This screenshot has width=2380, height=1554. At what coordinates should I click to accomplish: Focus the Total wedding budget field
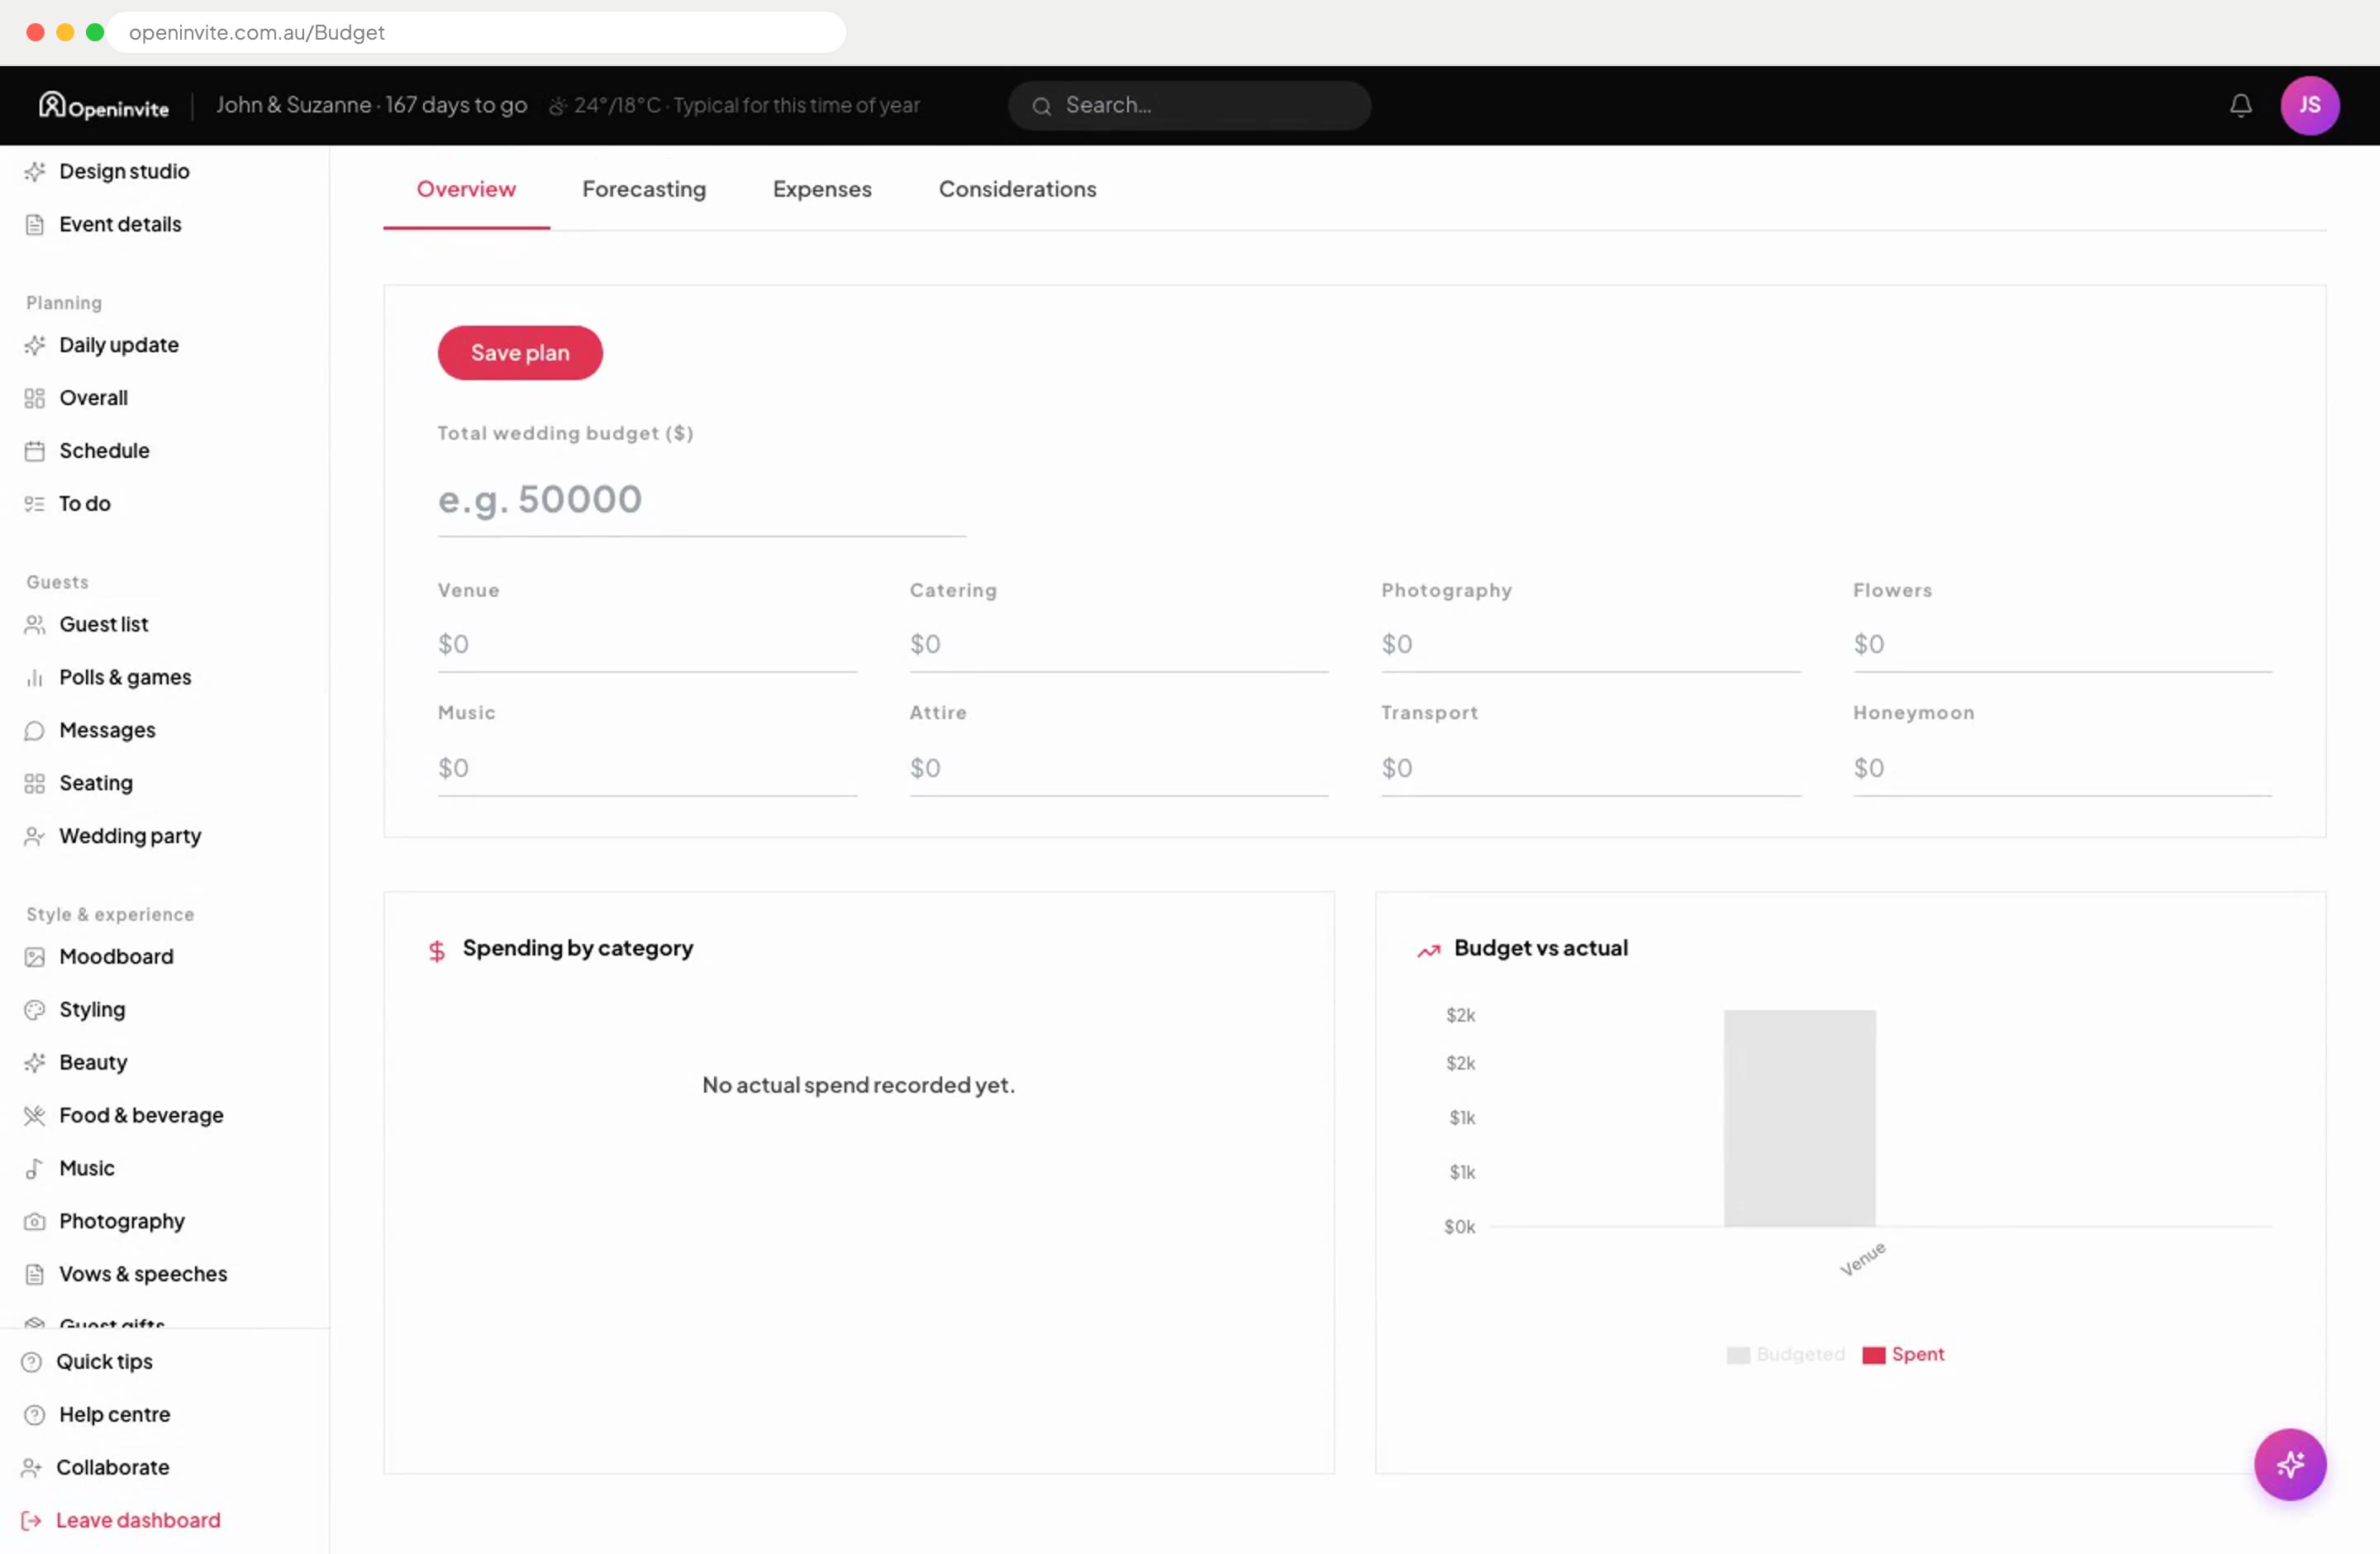tap(702, 500)
